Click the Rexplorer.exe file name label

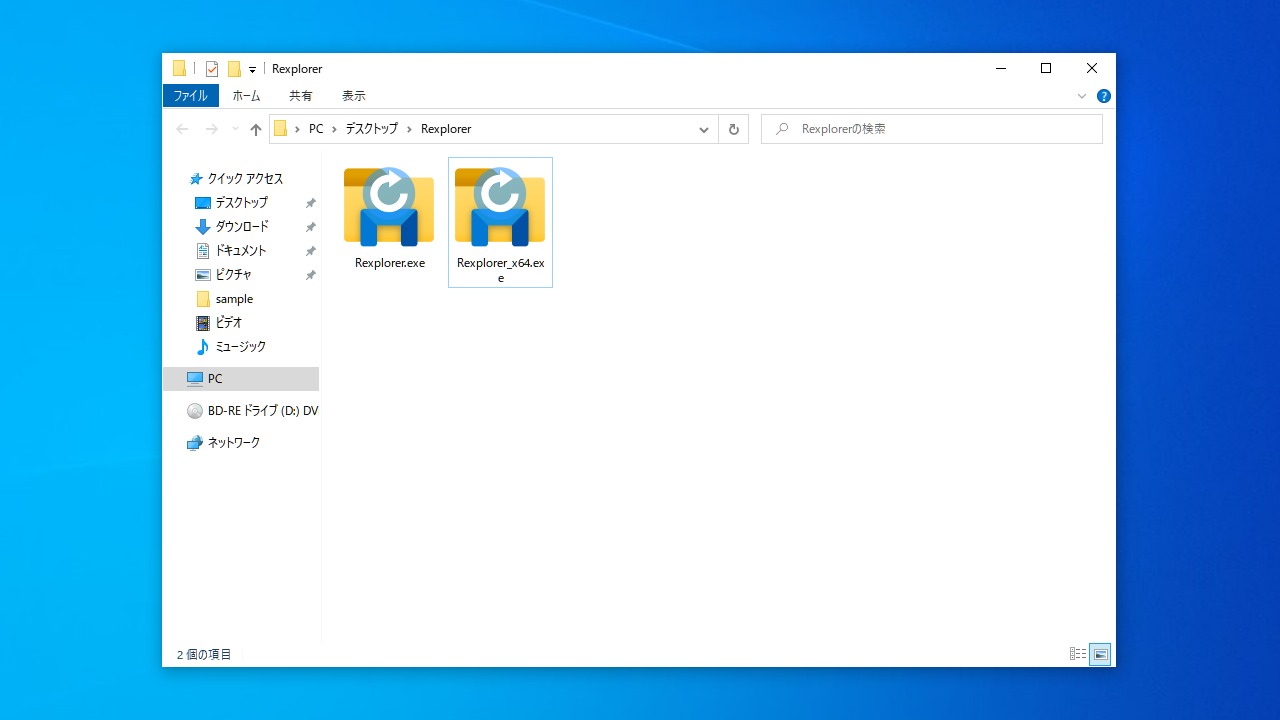(x=390, y=263)
